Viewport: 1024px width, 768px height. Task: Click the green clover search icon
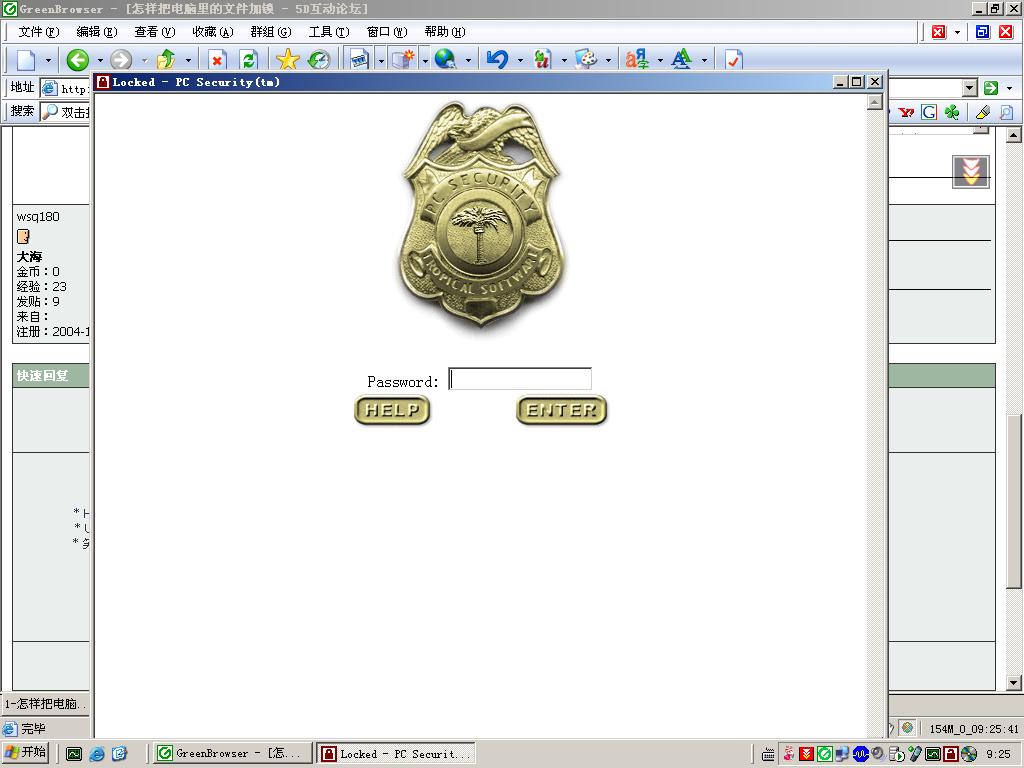[952, 112]
